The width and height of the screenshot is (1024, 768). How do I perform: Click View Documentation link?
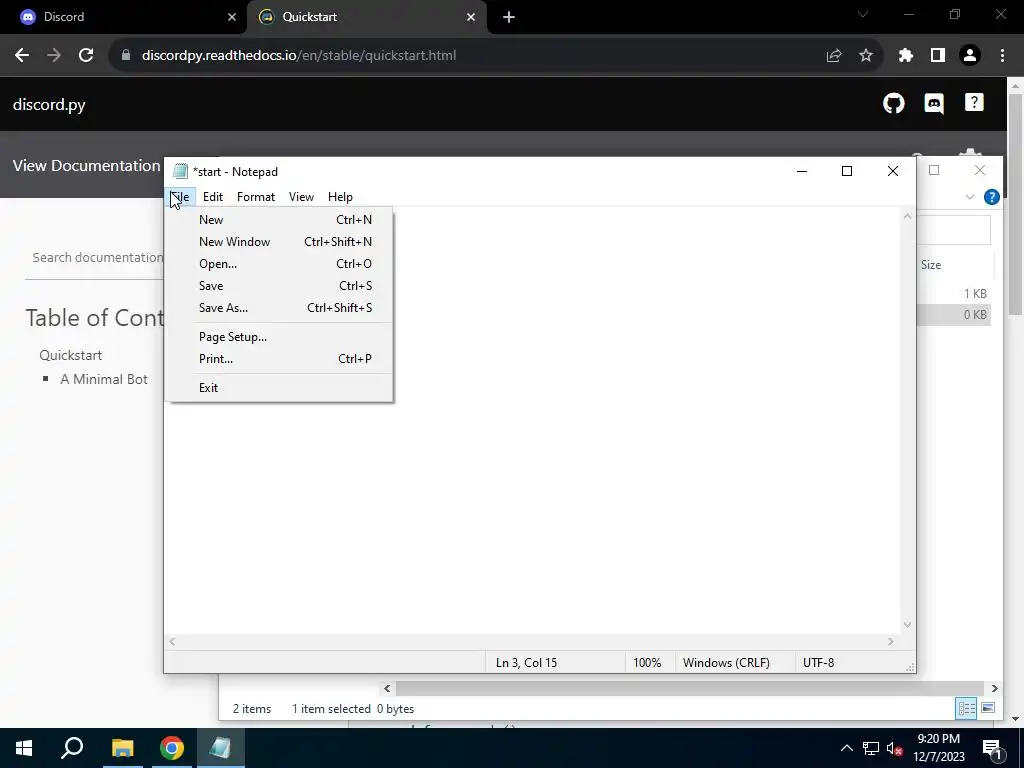pyautogui.click(x=86, y=165)
